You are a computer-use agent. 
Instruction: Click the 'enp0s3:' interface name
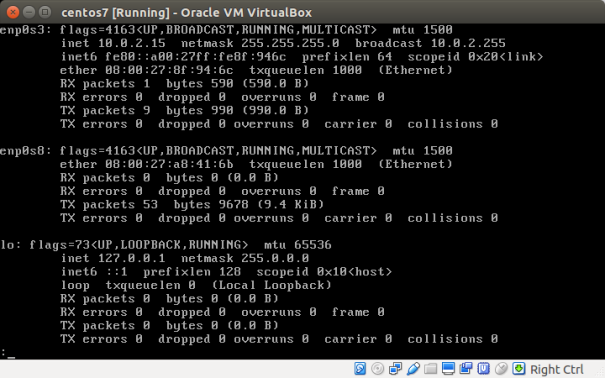(26, 30)
